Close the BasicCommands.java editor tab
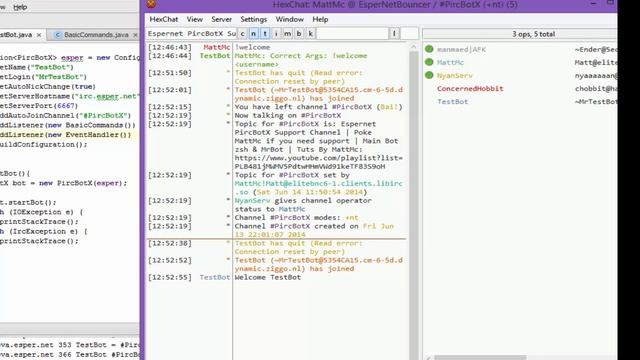 135,35
